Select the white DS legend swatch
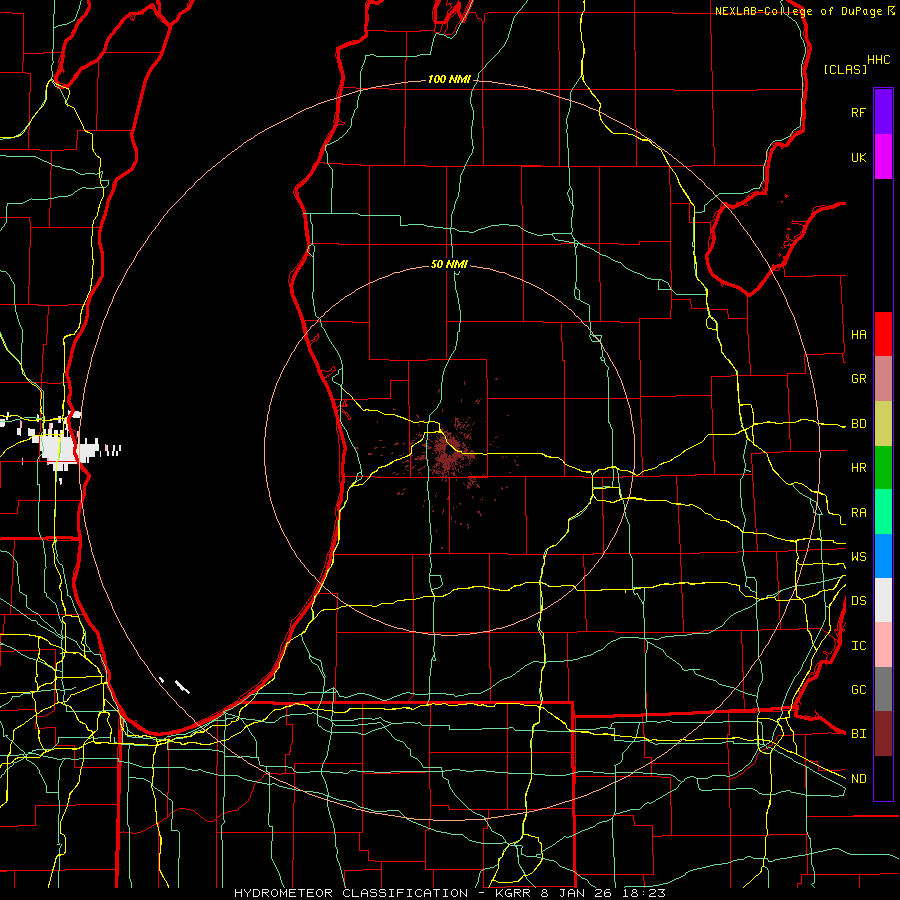Viewport: 900px width, 900px height. pyautogui.click(x=883, y=600)
